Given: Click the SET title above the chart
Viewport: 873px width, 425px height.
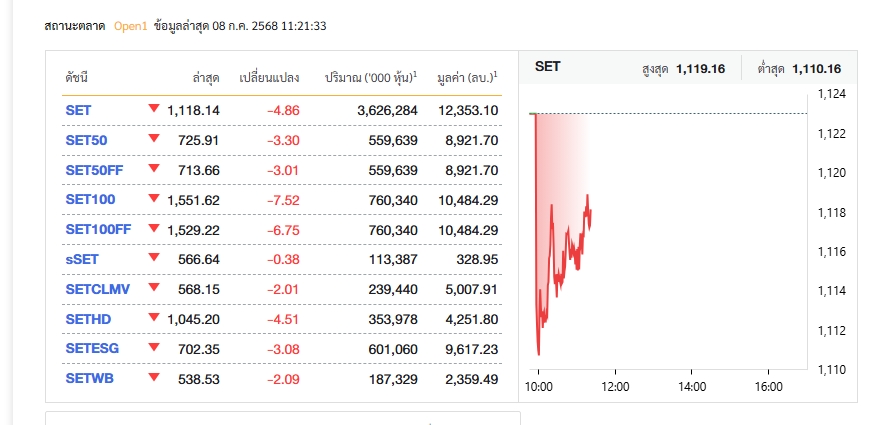Looking at the screenshot, I should click(548, 67).
